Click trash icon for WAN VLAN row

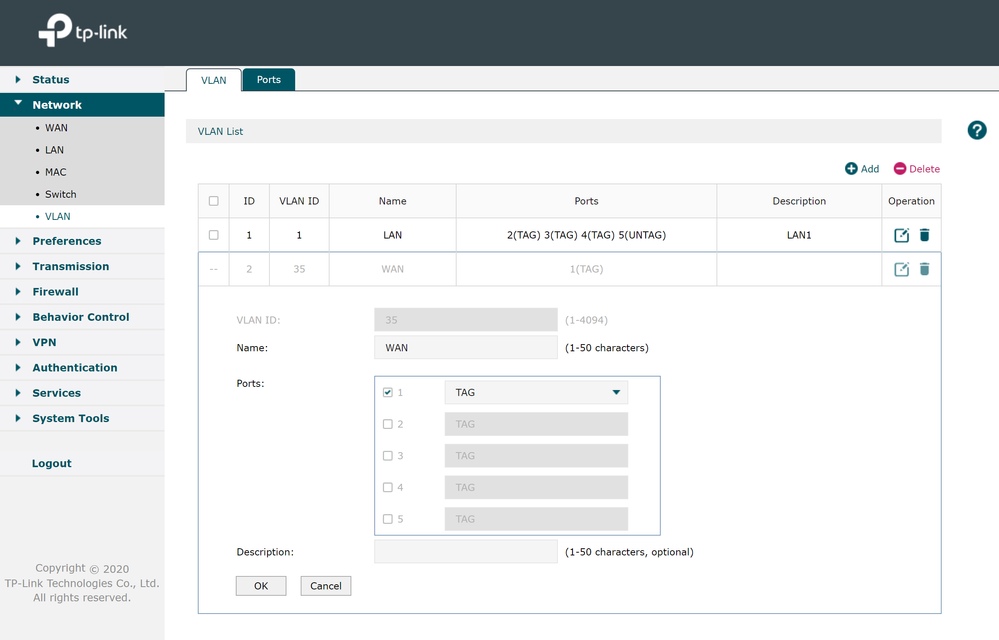924,269
